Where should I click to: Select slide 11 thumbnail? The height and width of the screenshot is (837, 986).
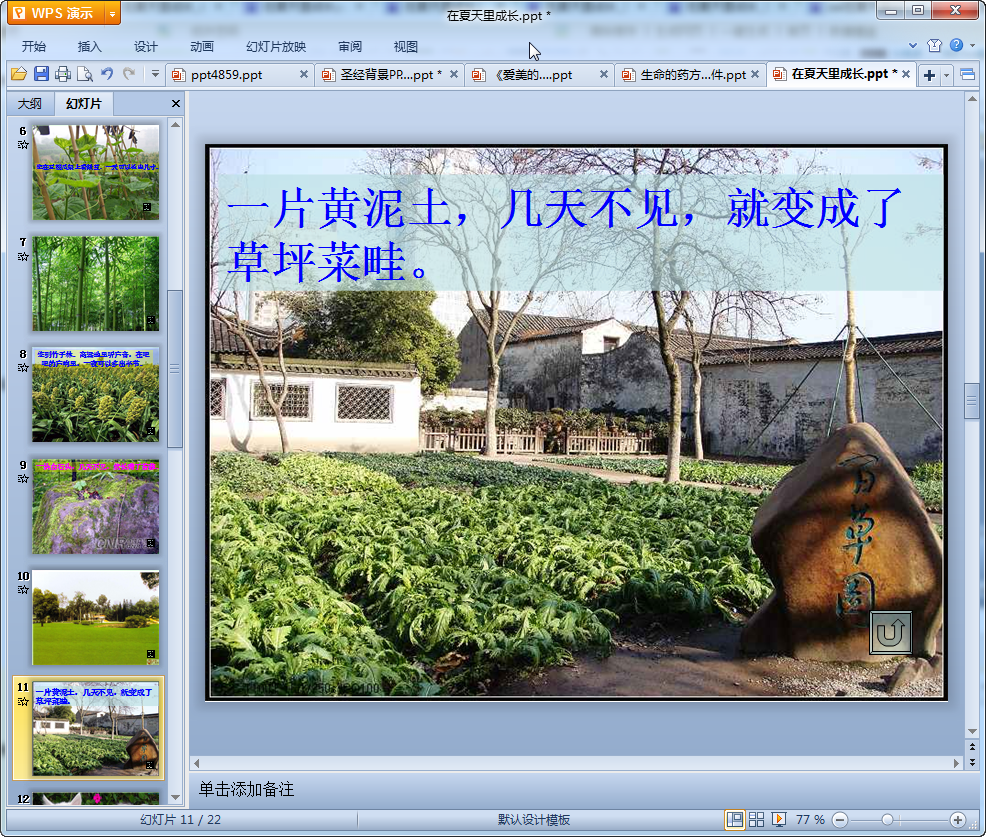[96, 729]
